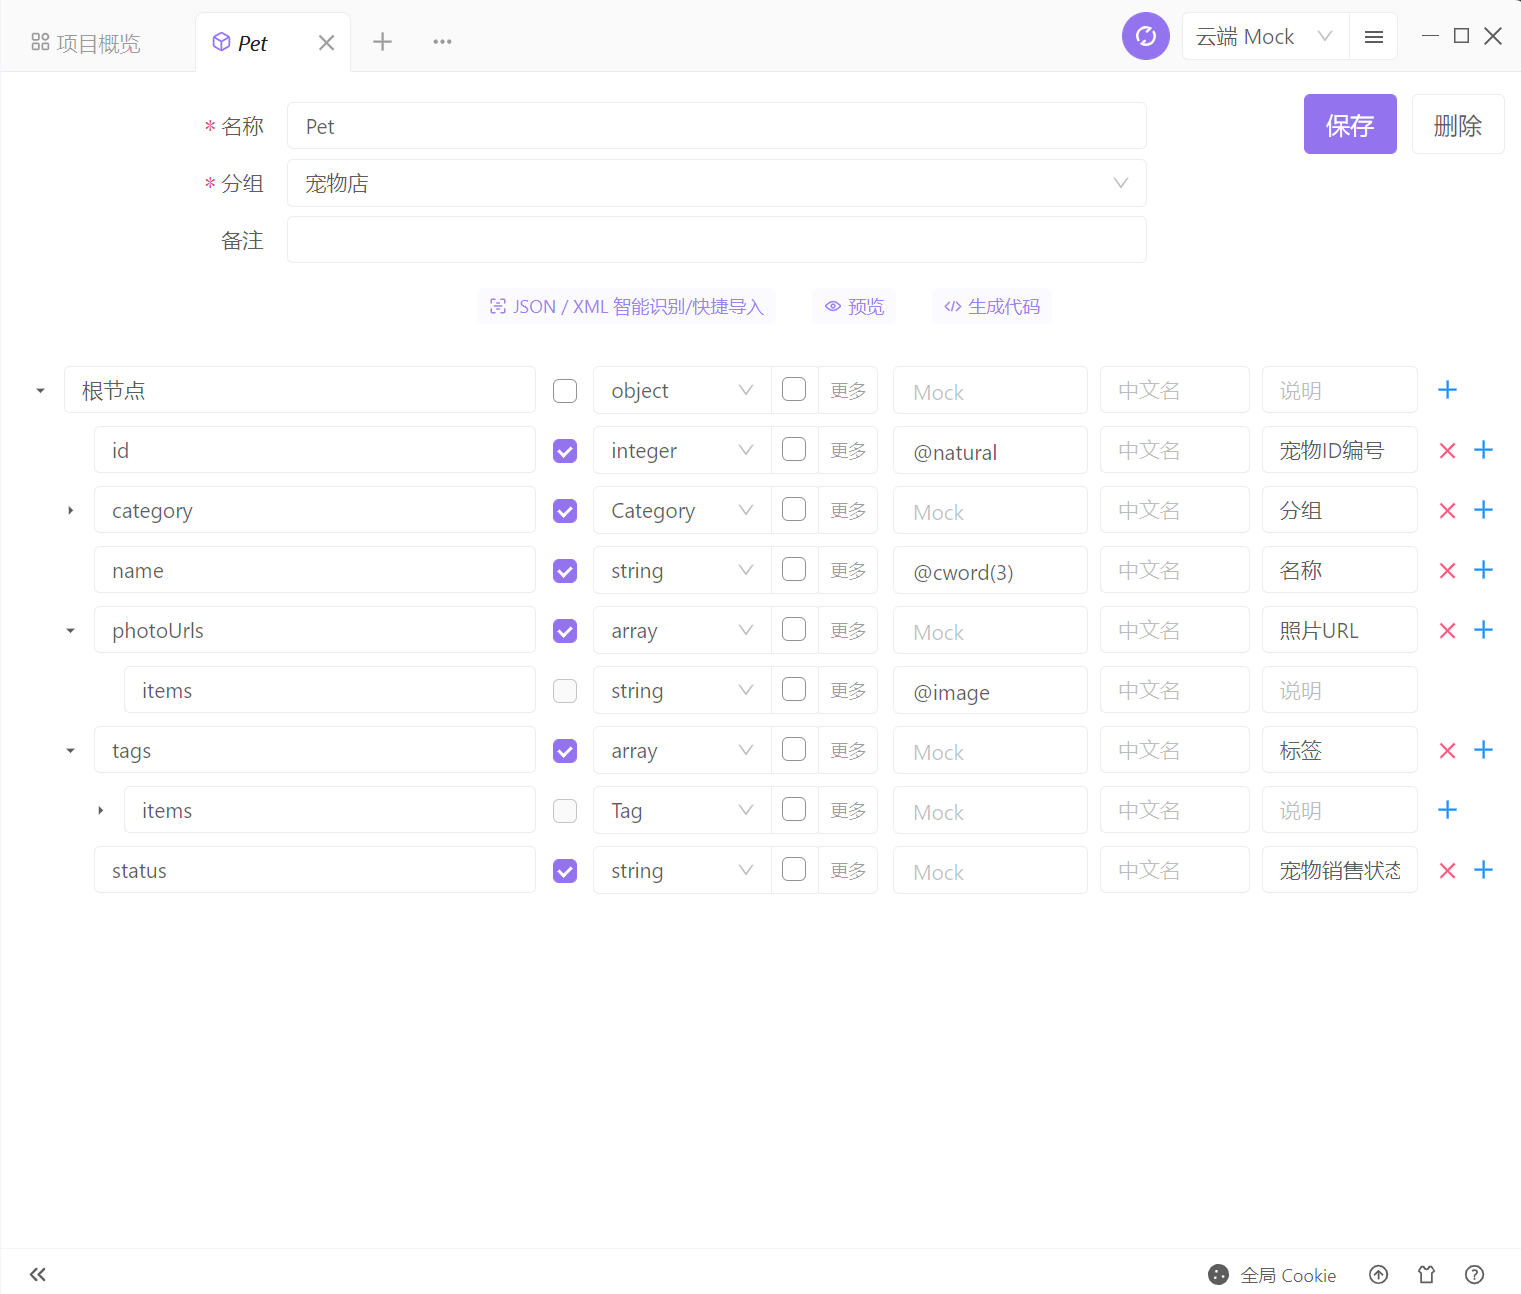Uncheck required checkbox for category
The image size is (1521, 1294).
pyautogui.click(x=565, y=511)
